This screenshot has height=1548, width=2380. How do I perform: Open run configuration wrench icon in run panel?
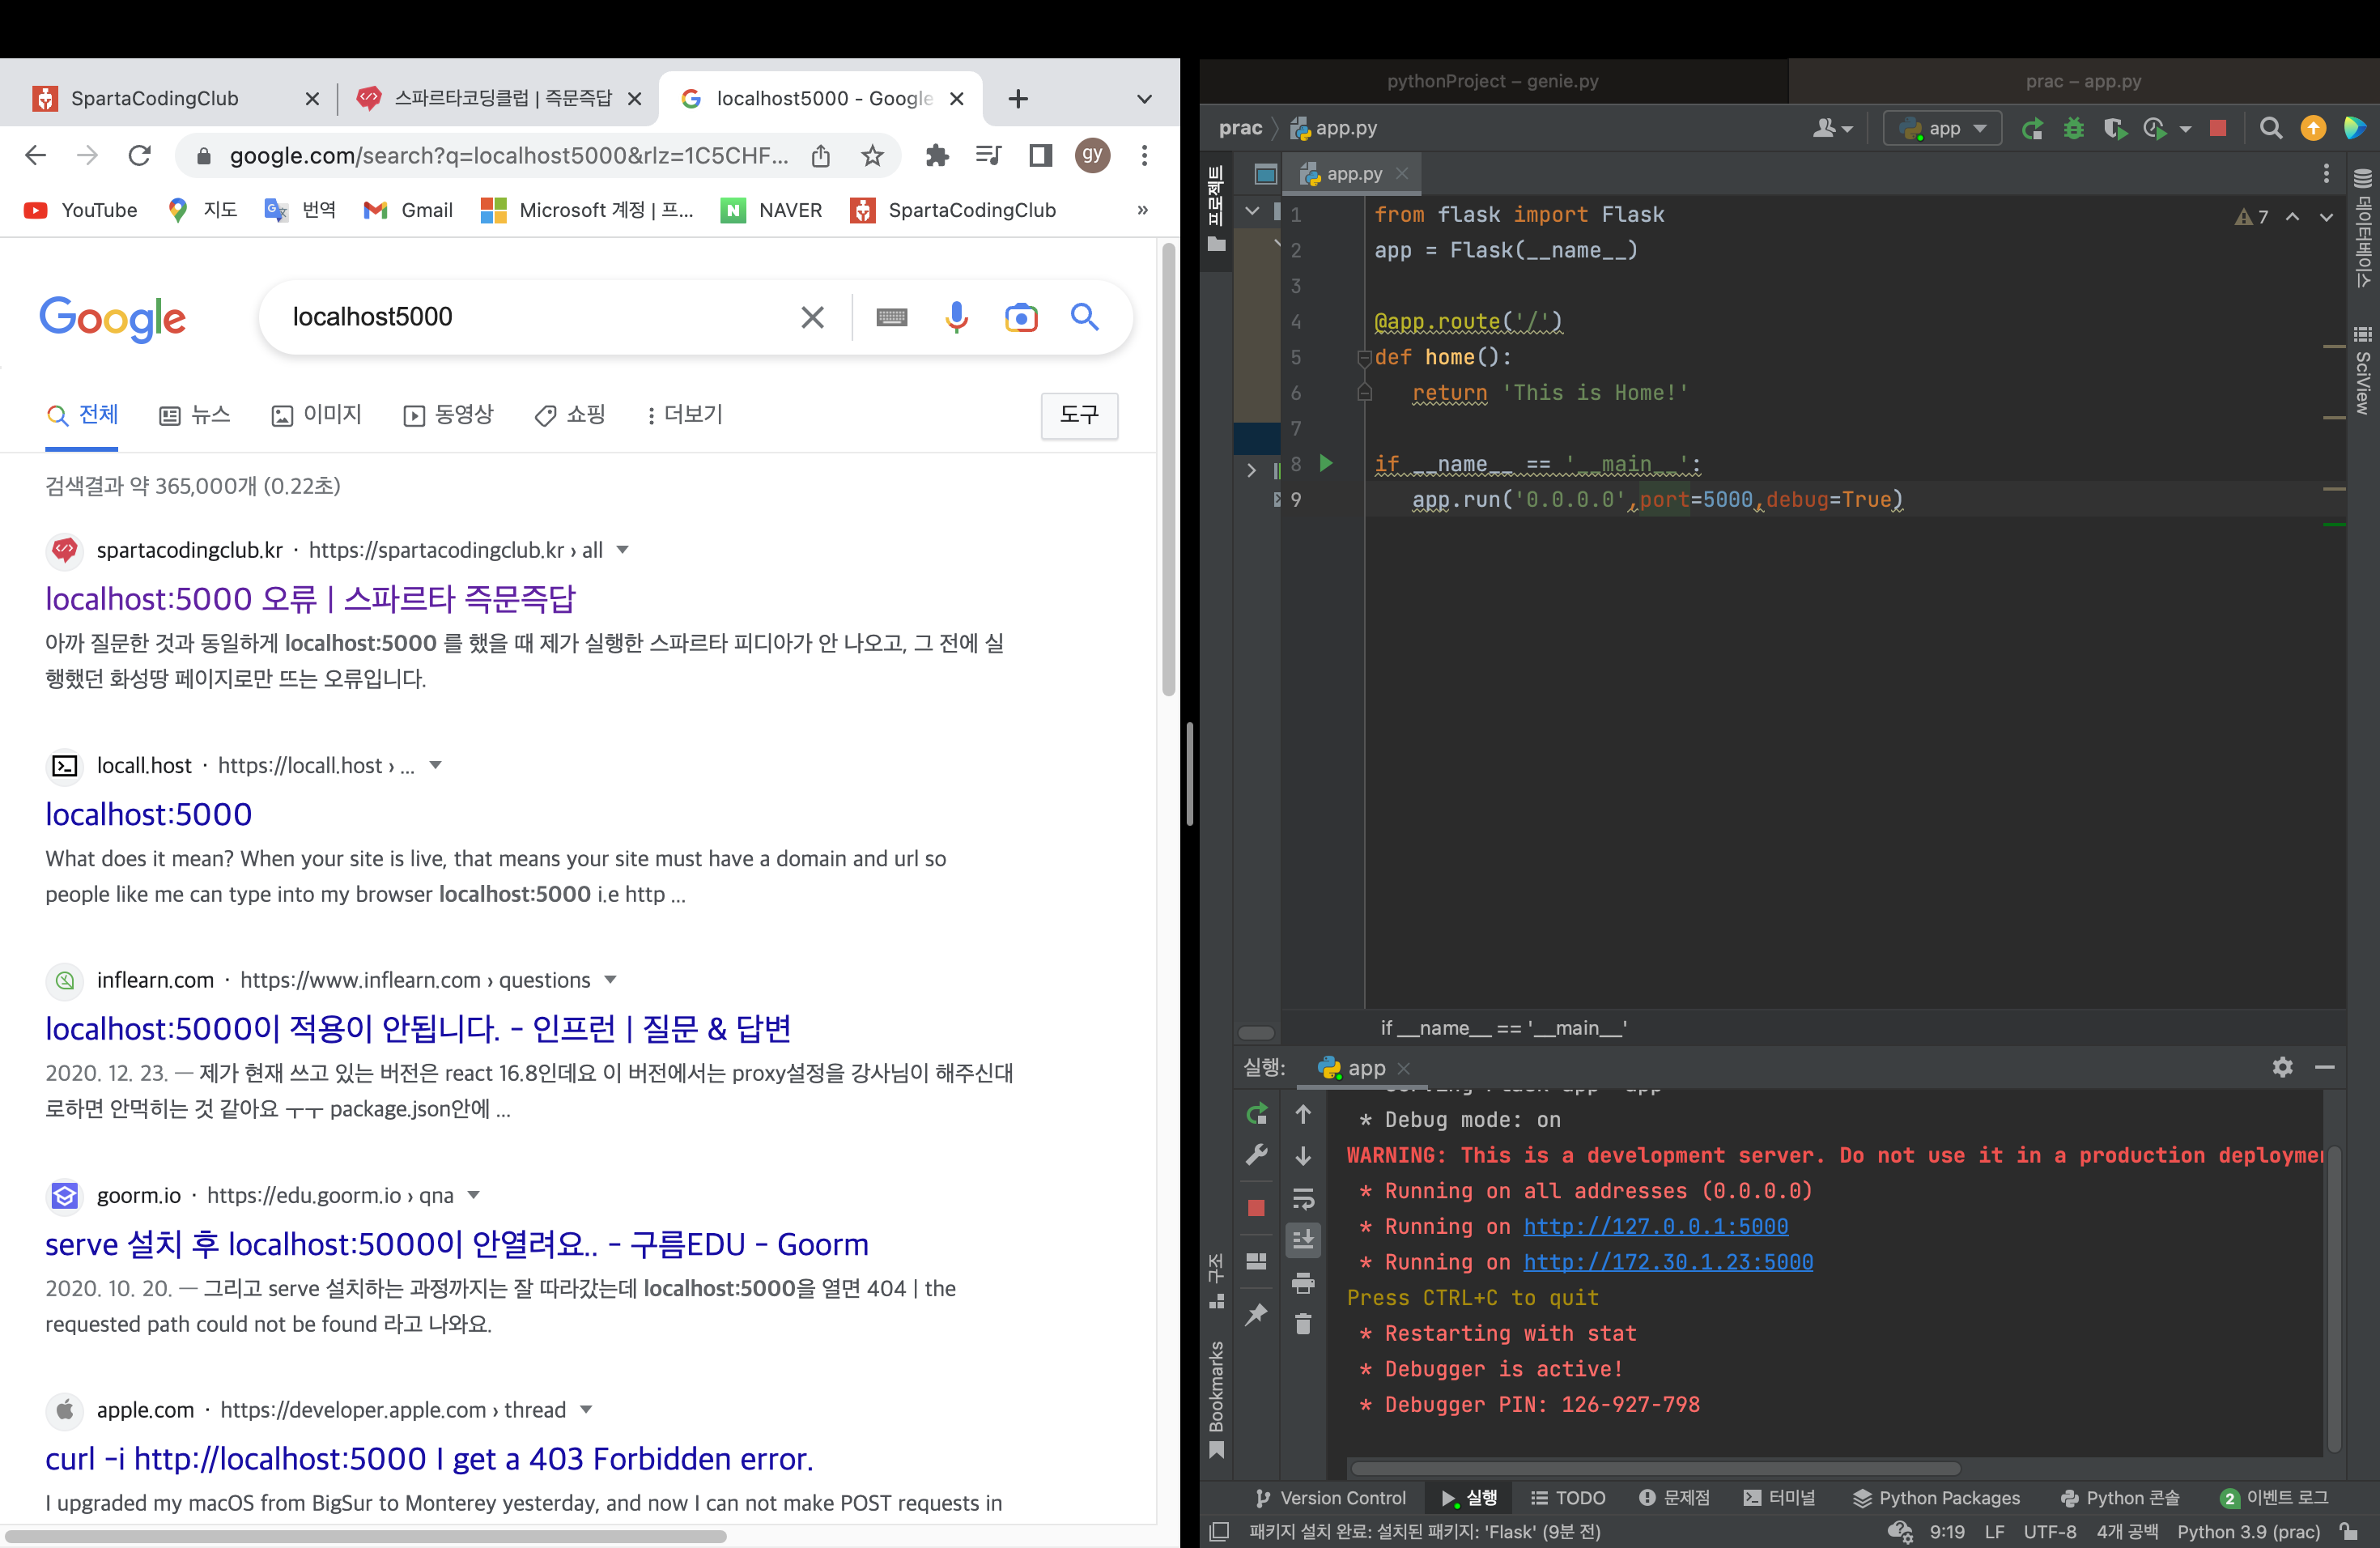[x=1257, y=1156]
